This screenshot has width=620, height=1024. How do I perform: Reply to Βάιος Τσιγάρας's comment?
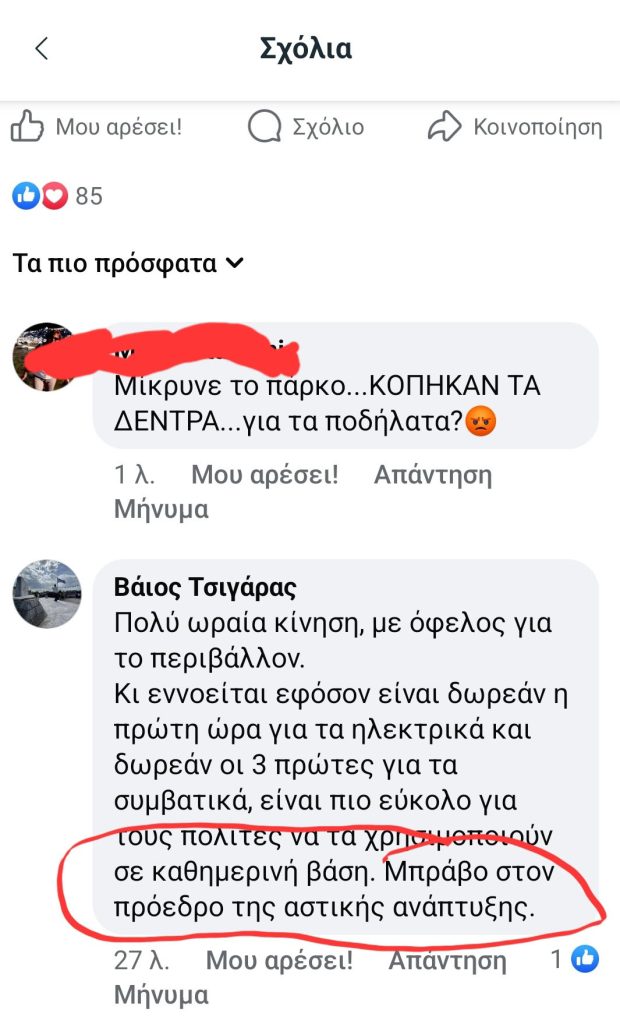pyautogui.click(x=447, y=961)
